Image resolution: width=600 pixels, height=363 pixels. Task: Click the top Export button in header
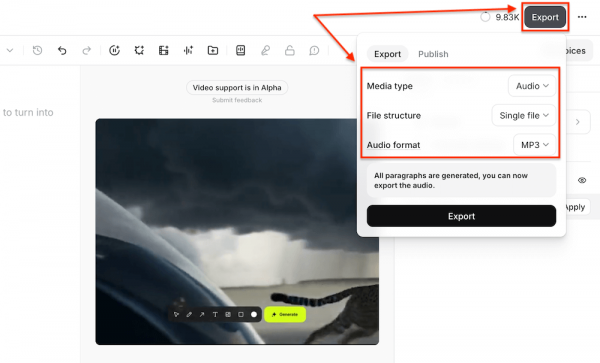coord(545,17)
